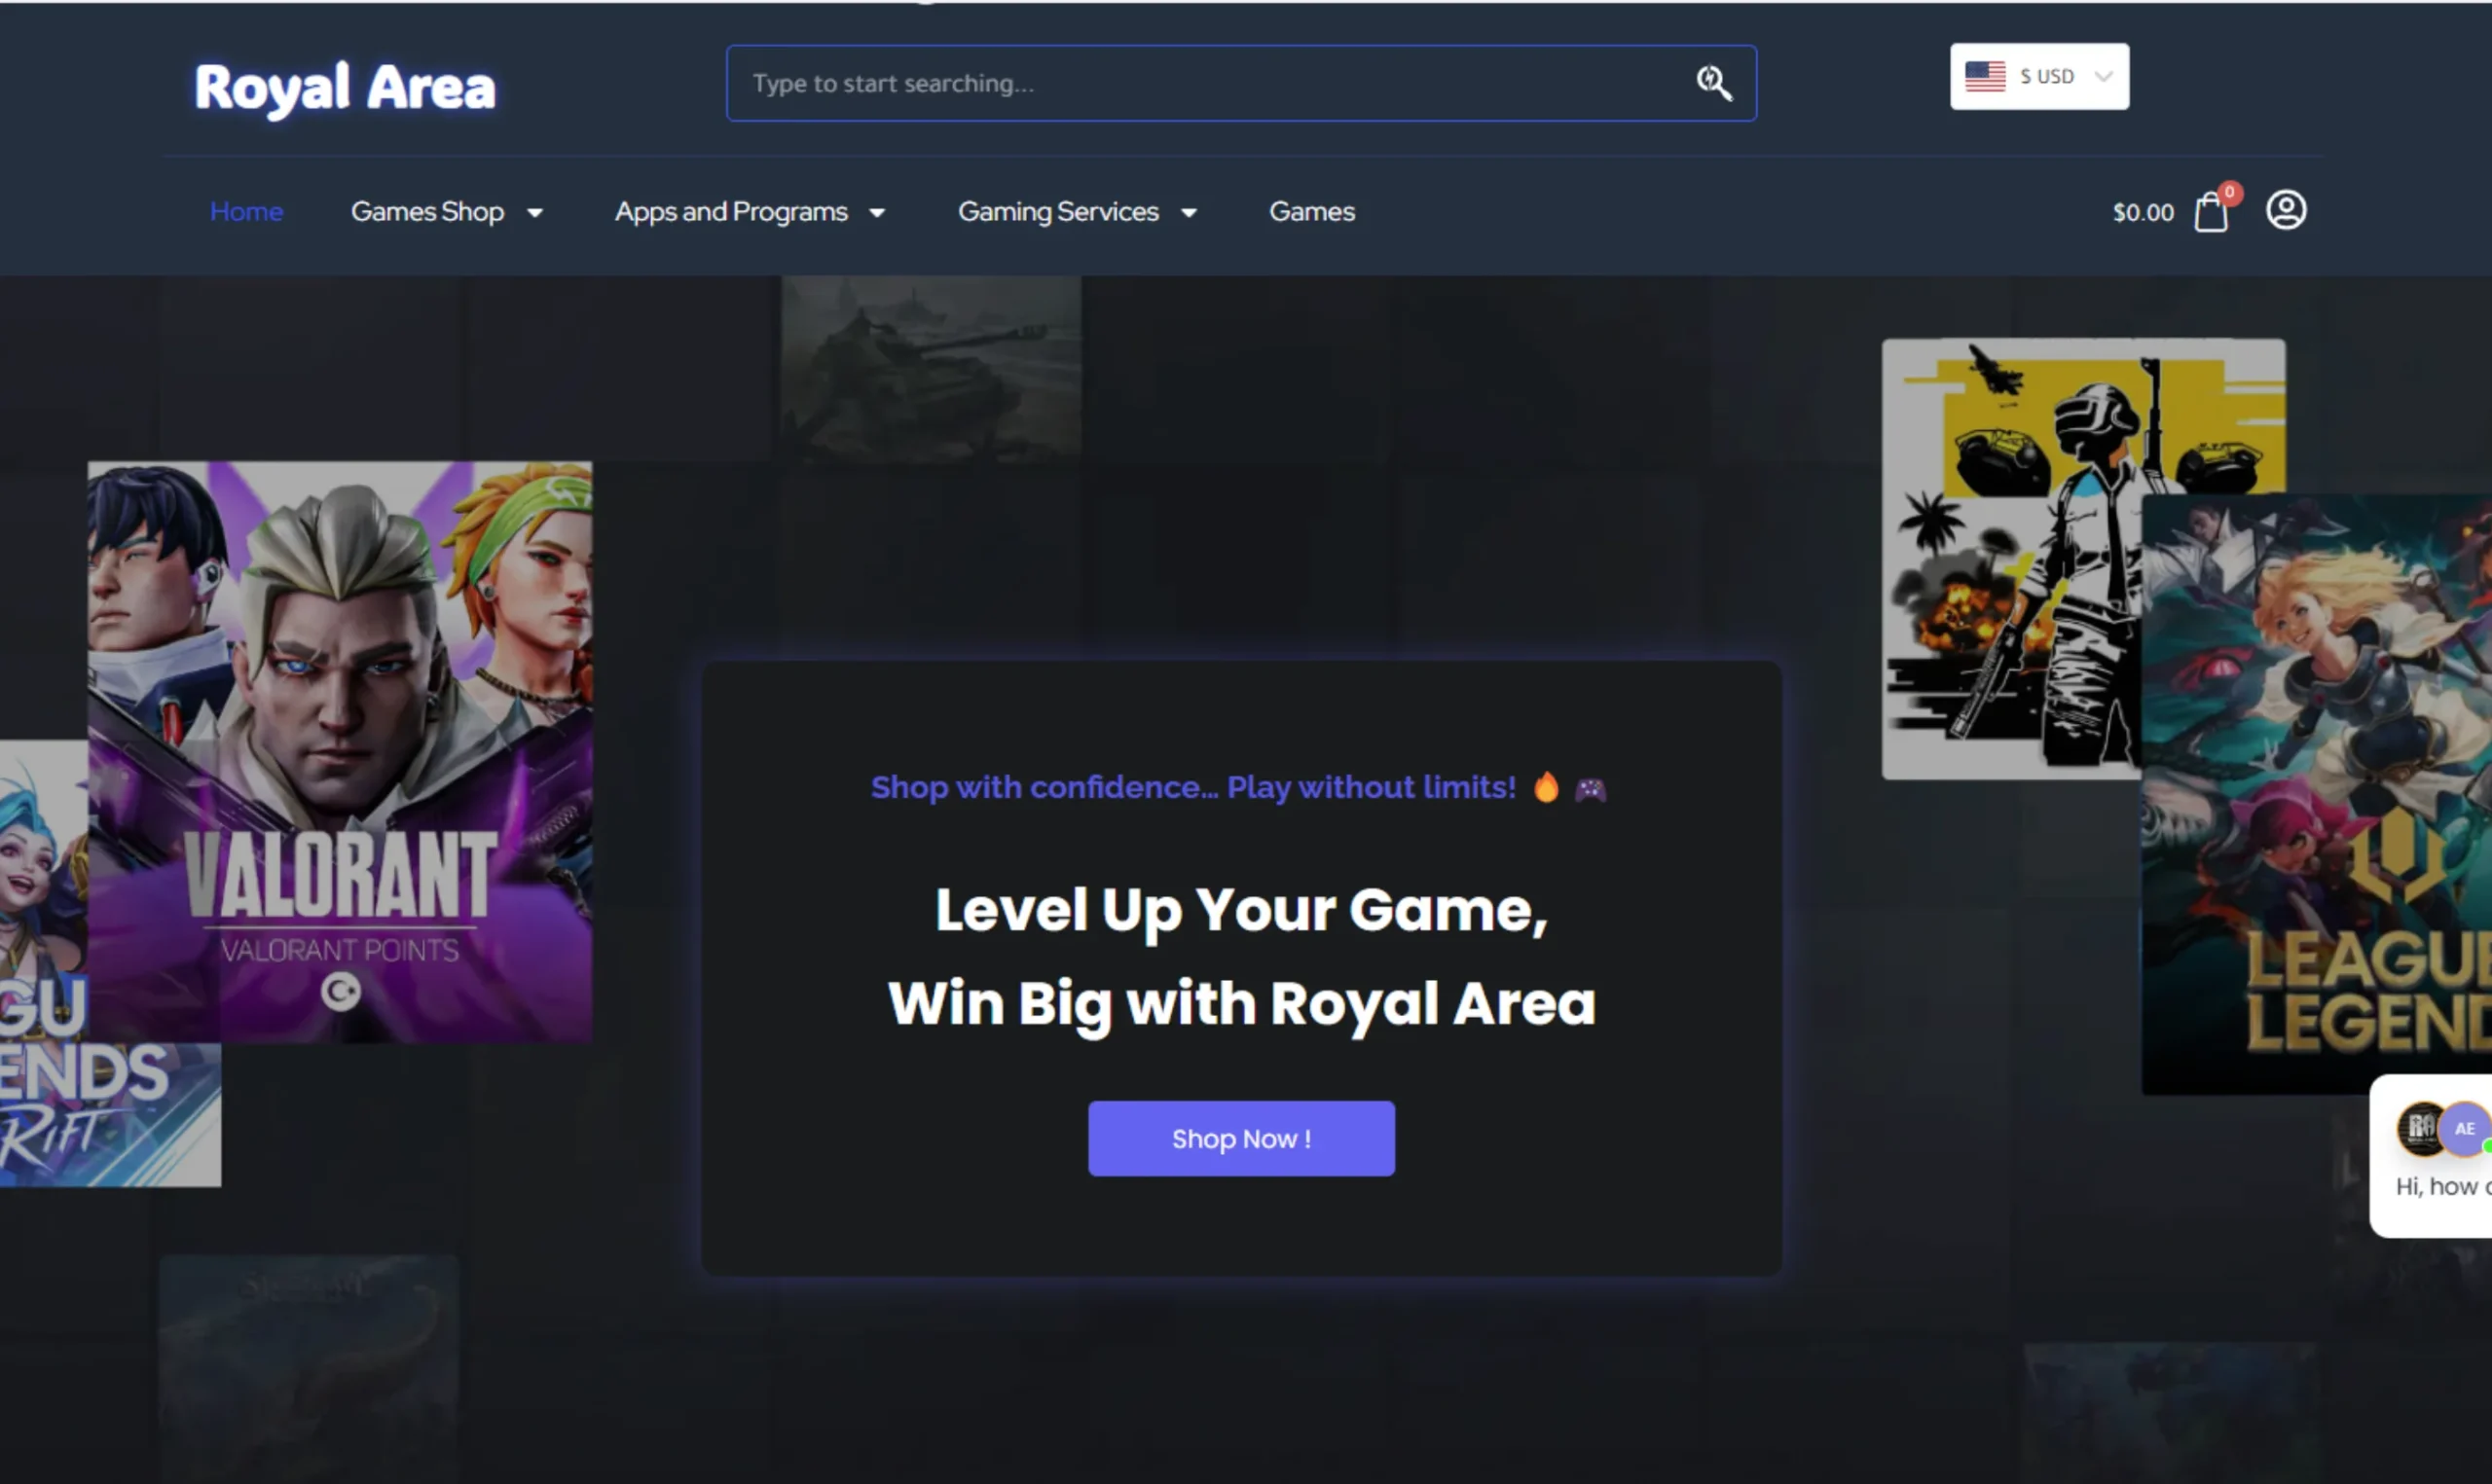
Task: Click the Shop Now ! button
Action: point(1241,1139)
